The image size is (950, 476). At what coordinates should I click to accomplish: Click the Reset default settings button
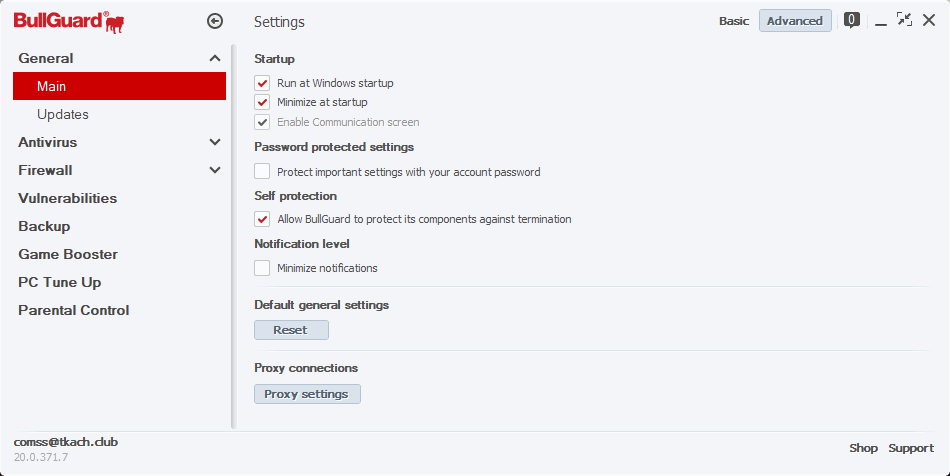[x=291, y=330]
